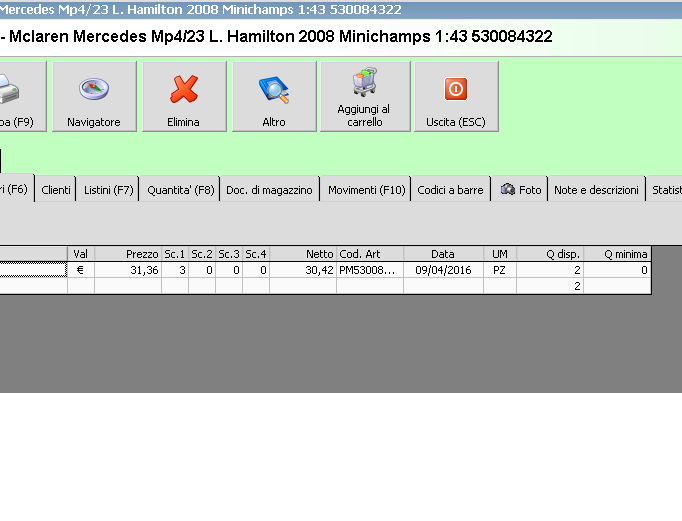Click the Q minima column header
The image size is (682, 521).
[x=617, y=254]
